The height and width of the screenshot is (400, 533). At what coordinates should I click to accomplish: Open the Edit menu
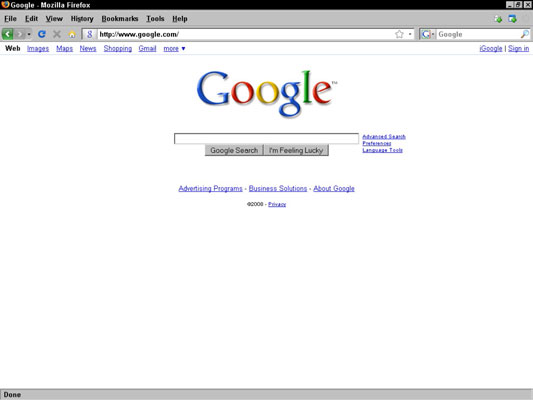click(31, 19)
